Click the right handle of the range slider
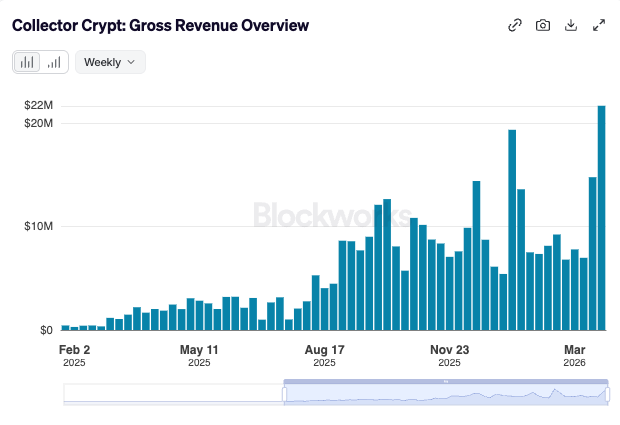The height and width of the screenshot is (425, 620). [x=607, y=394]
